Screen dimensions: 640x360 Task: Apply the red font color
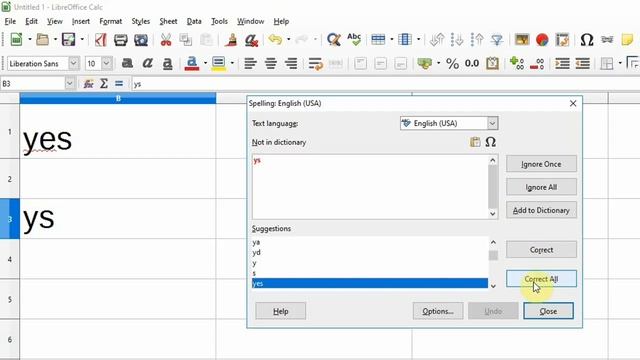click(192, 63)
